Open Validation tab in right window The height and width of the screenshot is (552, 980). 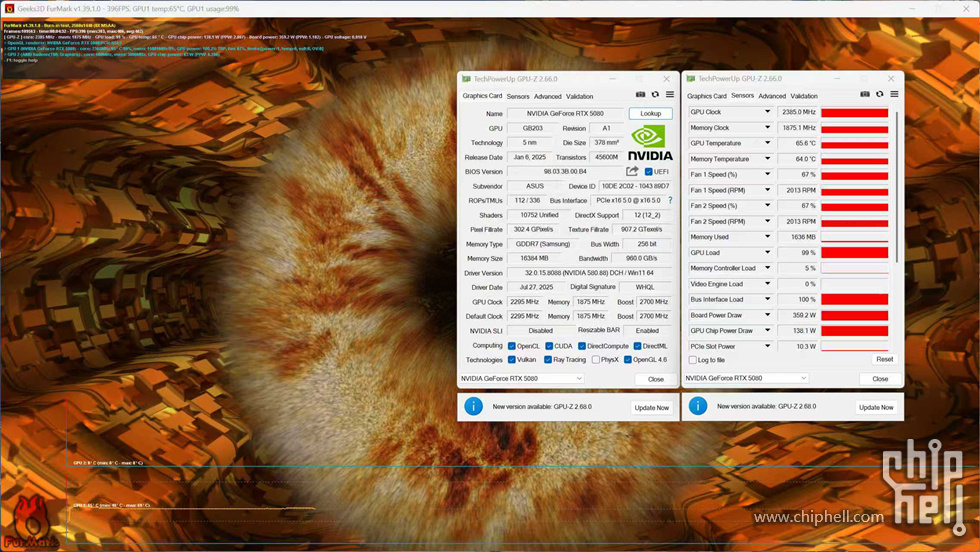(804, 96)
